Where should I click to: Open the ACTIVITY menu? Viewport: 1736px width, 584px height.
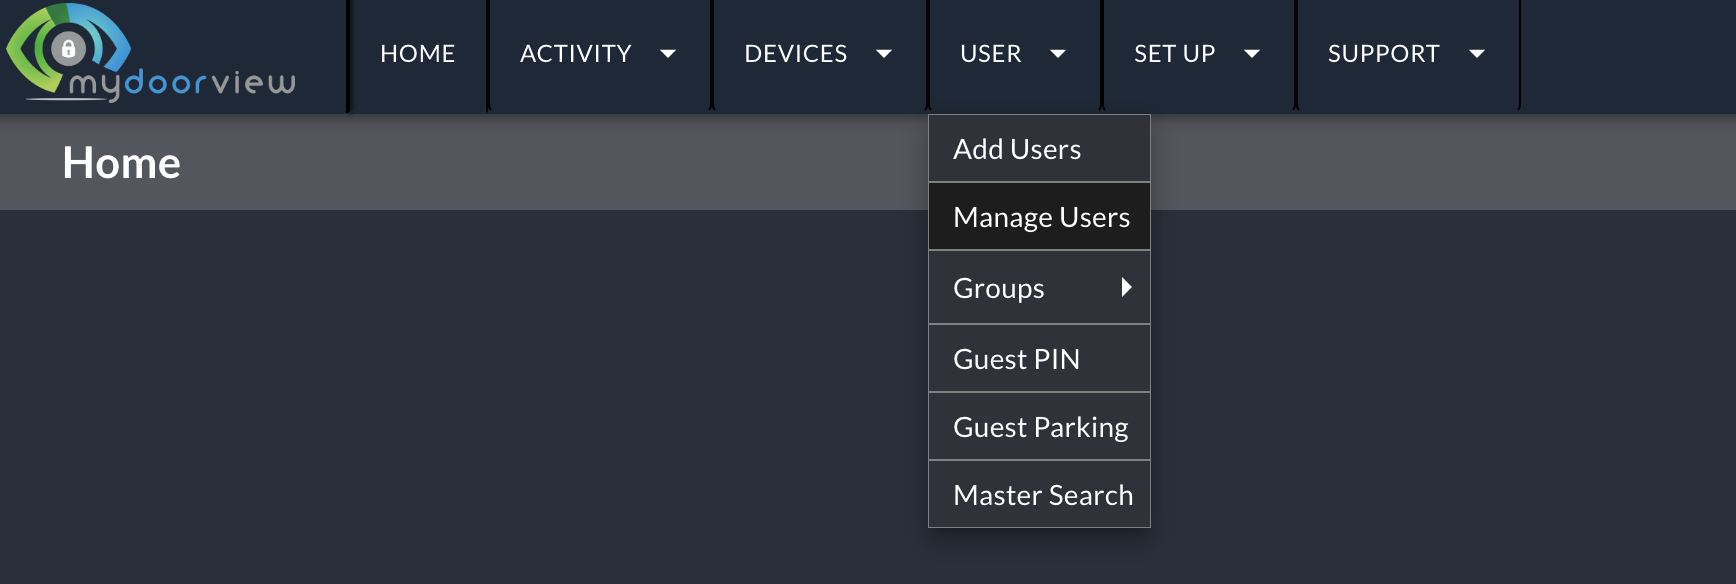pos(576,54)
